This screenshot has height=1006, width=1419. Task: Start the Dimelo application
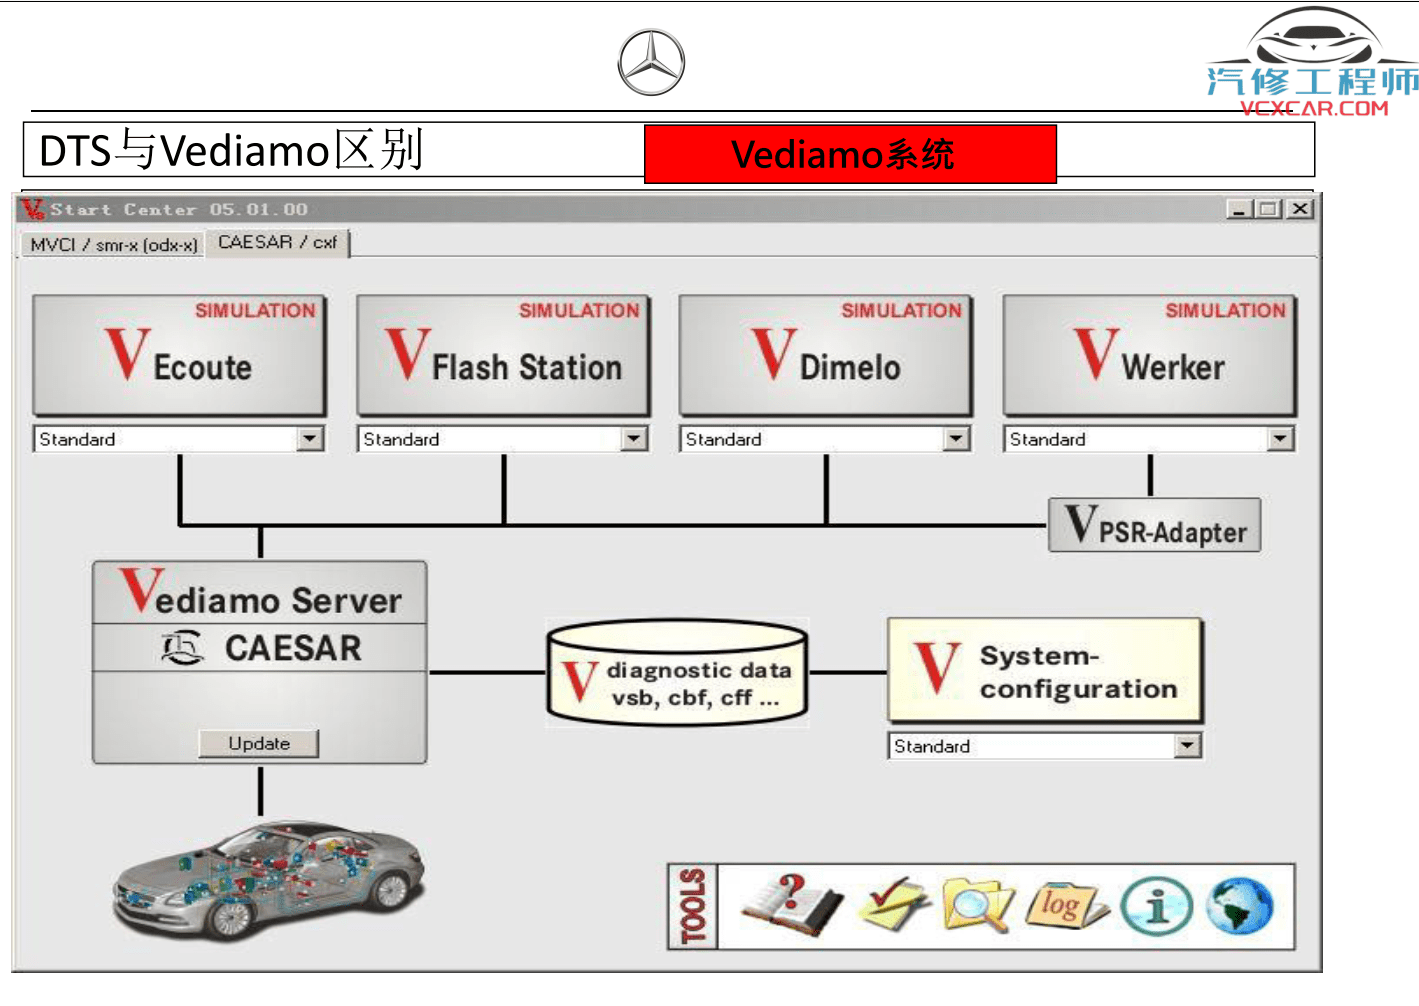click(x=825, y=355)
